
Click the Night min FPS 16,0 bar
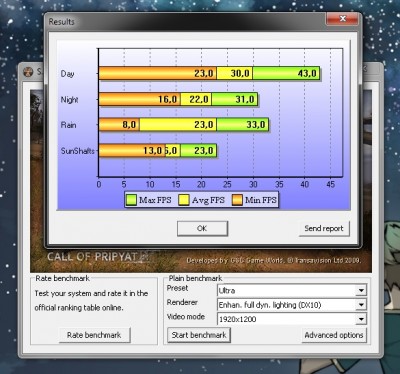pyautogui.click(x=140, y=99)
